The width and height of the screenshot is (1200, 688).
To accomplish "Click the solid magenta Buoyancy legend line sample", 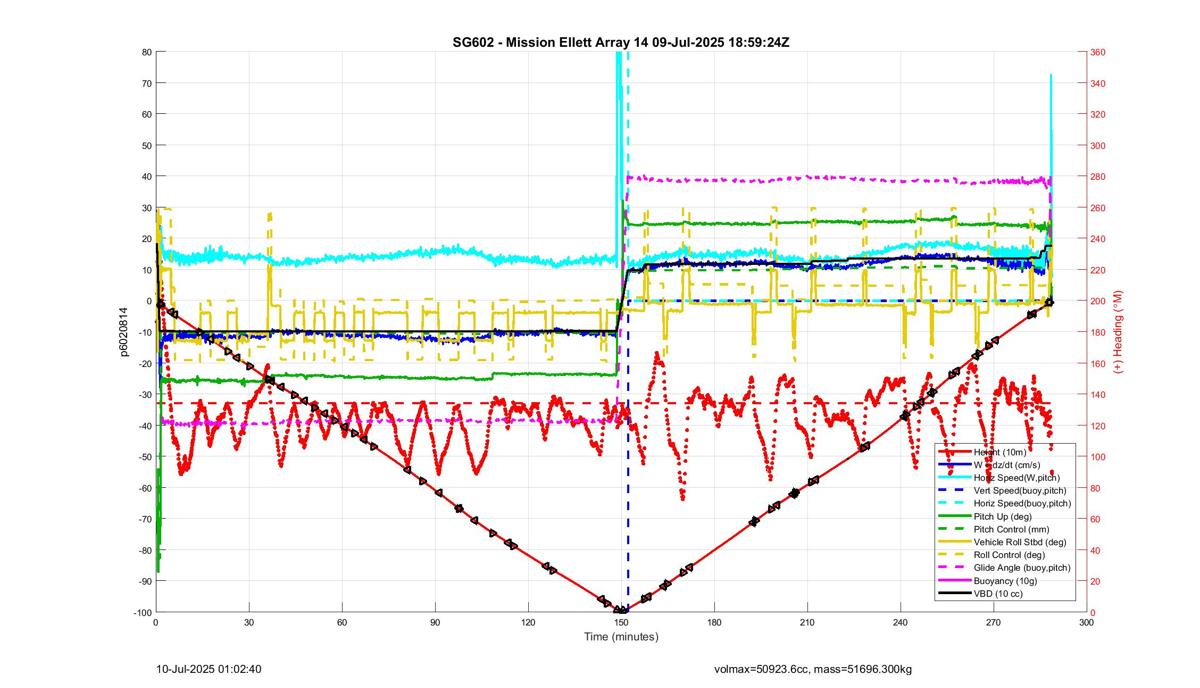I will pos(954,581).
